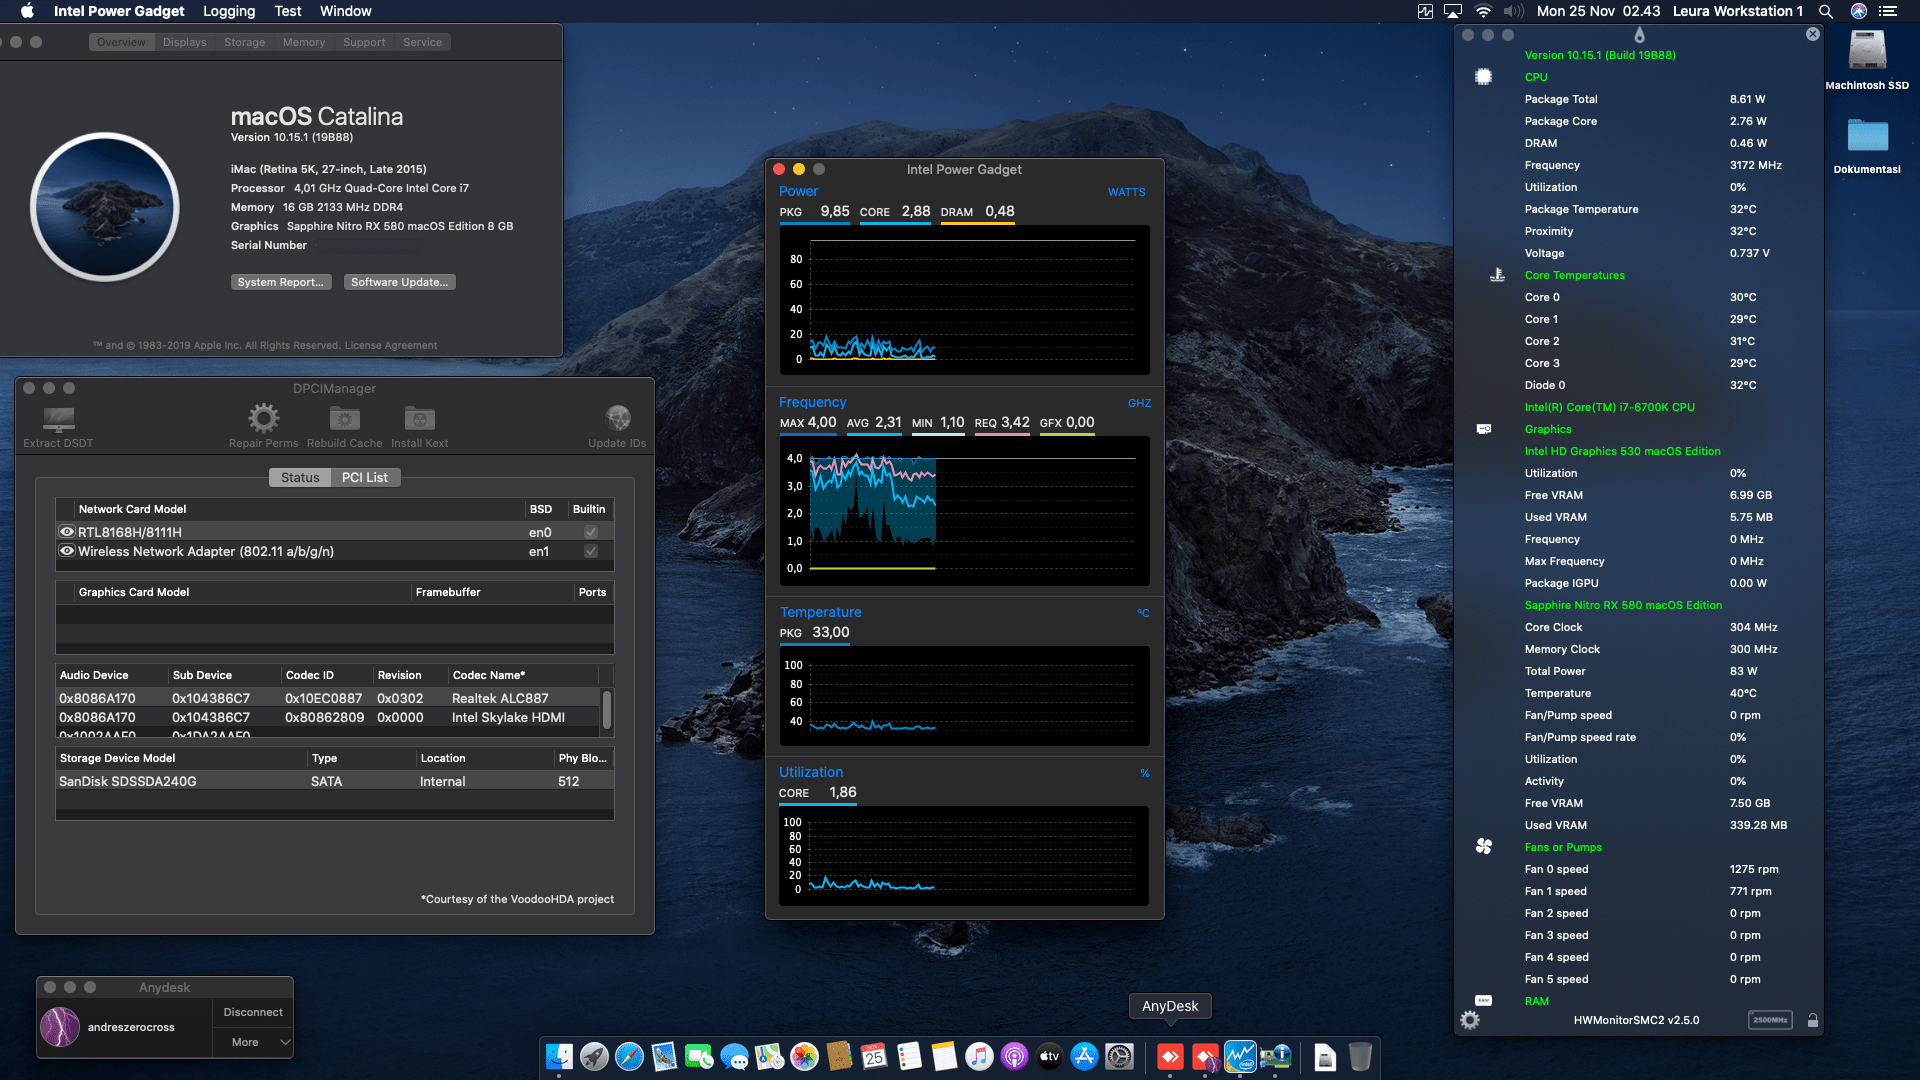Click eye icon beside Wireless Network Adapter
The height and width of the screenshot is (1080, 1920).
pos(67,551)
